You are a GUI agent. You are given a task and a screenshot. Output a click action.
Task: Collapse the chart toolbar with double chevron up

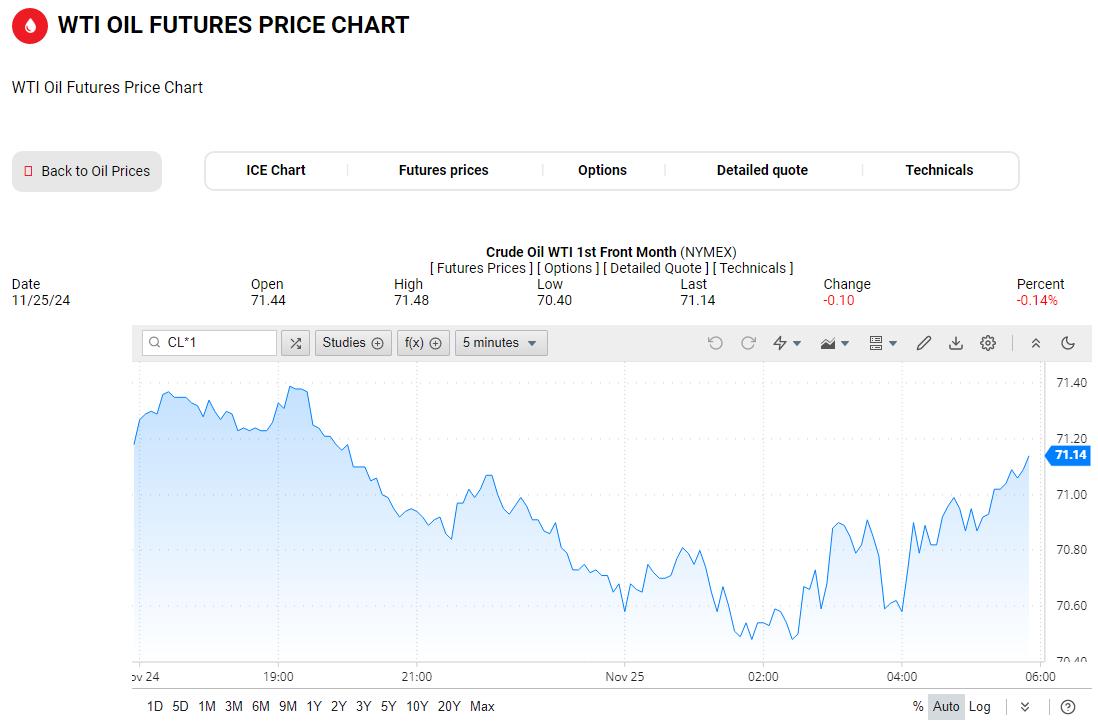coord(1036,343)
